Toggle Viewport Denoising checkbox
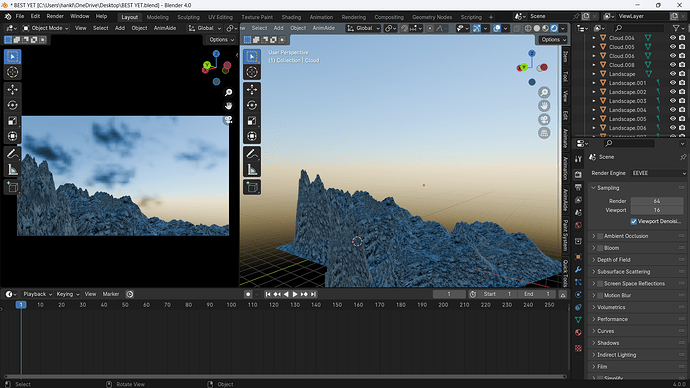This screenshot has height=388, width=690. click(634, 221)
